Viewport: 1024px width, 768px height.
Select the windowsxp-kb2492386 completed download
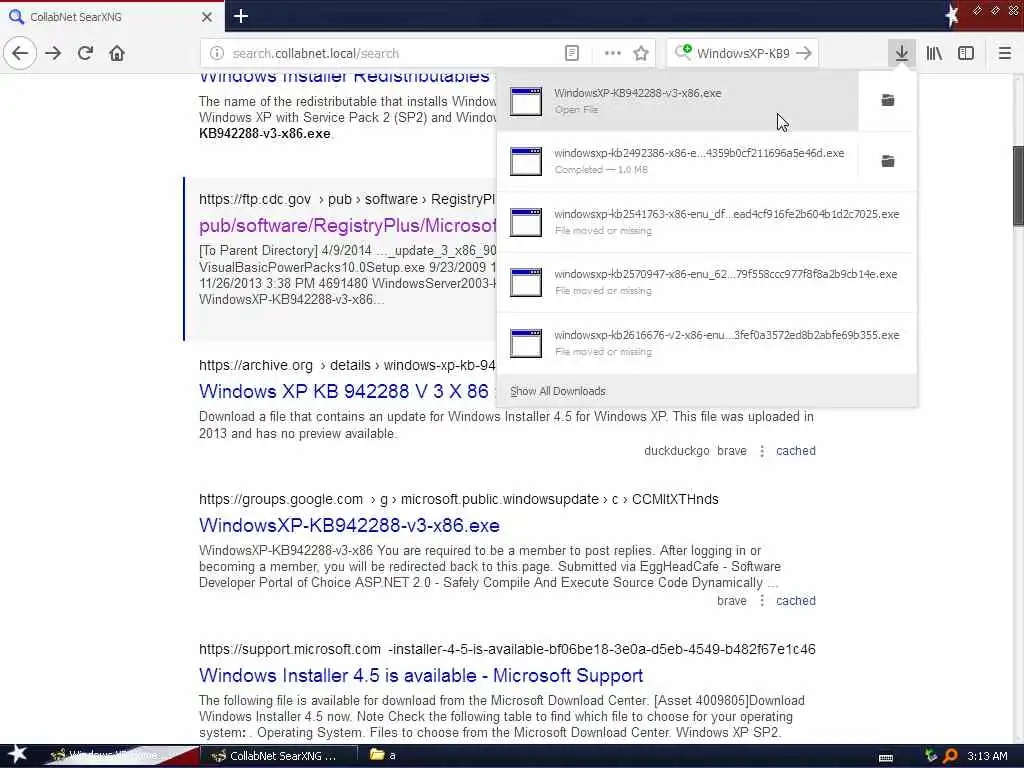pos(677,161)
